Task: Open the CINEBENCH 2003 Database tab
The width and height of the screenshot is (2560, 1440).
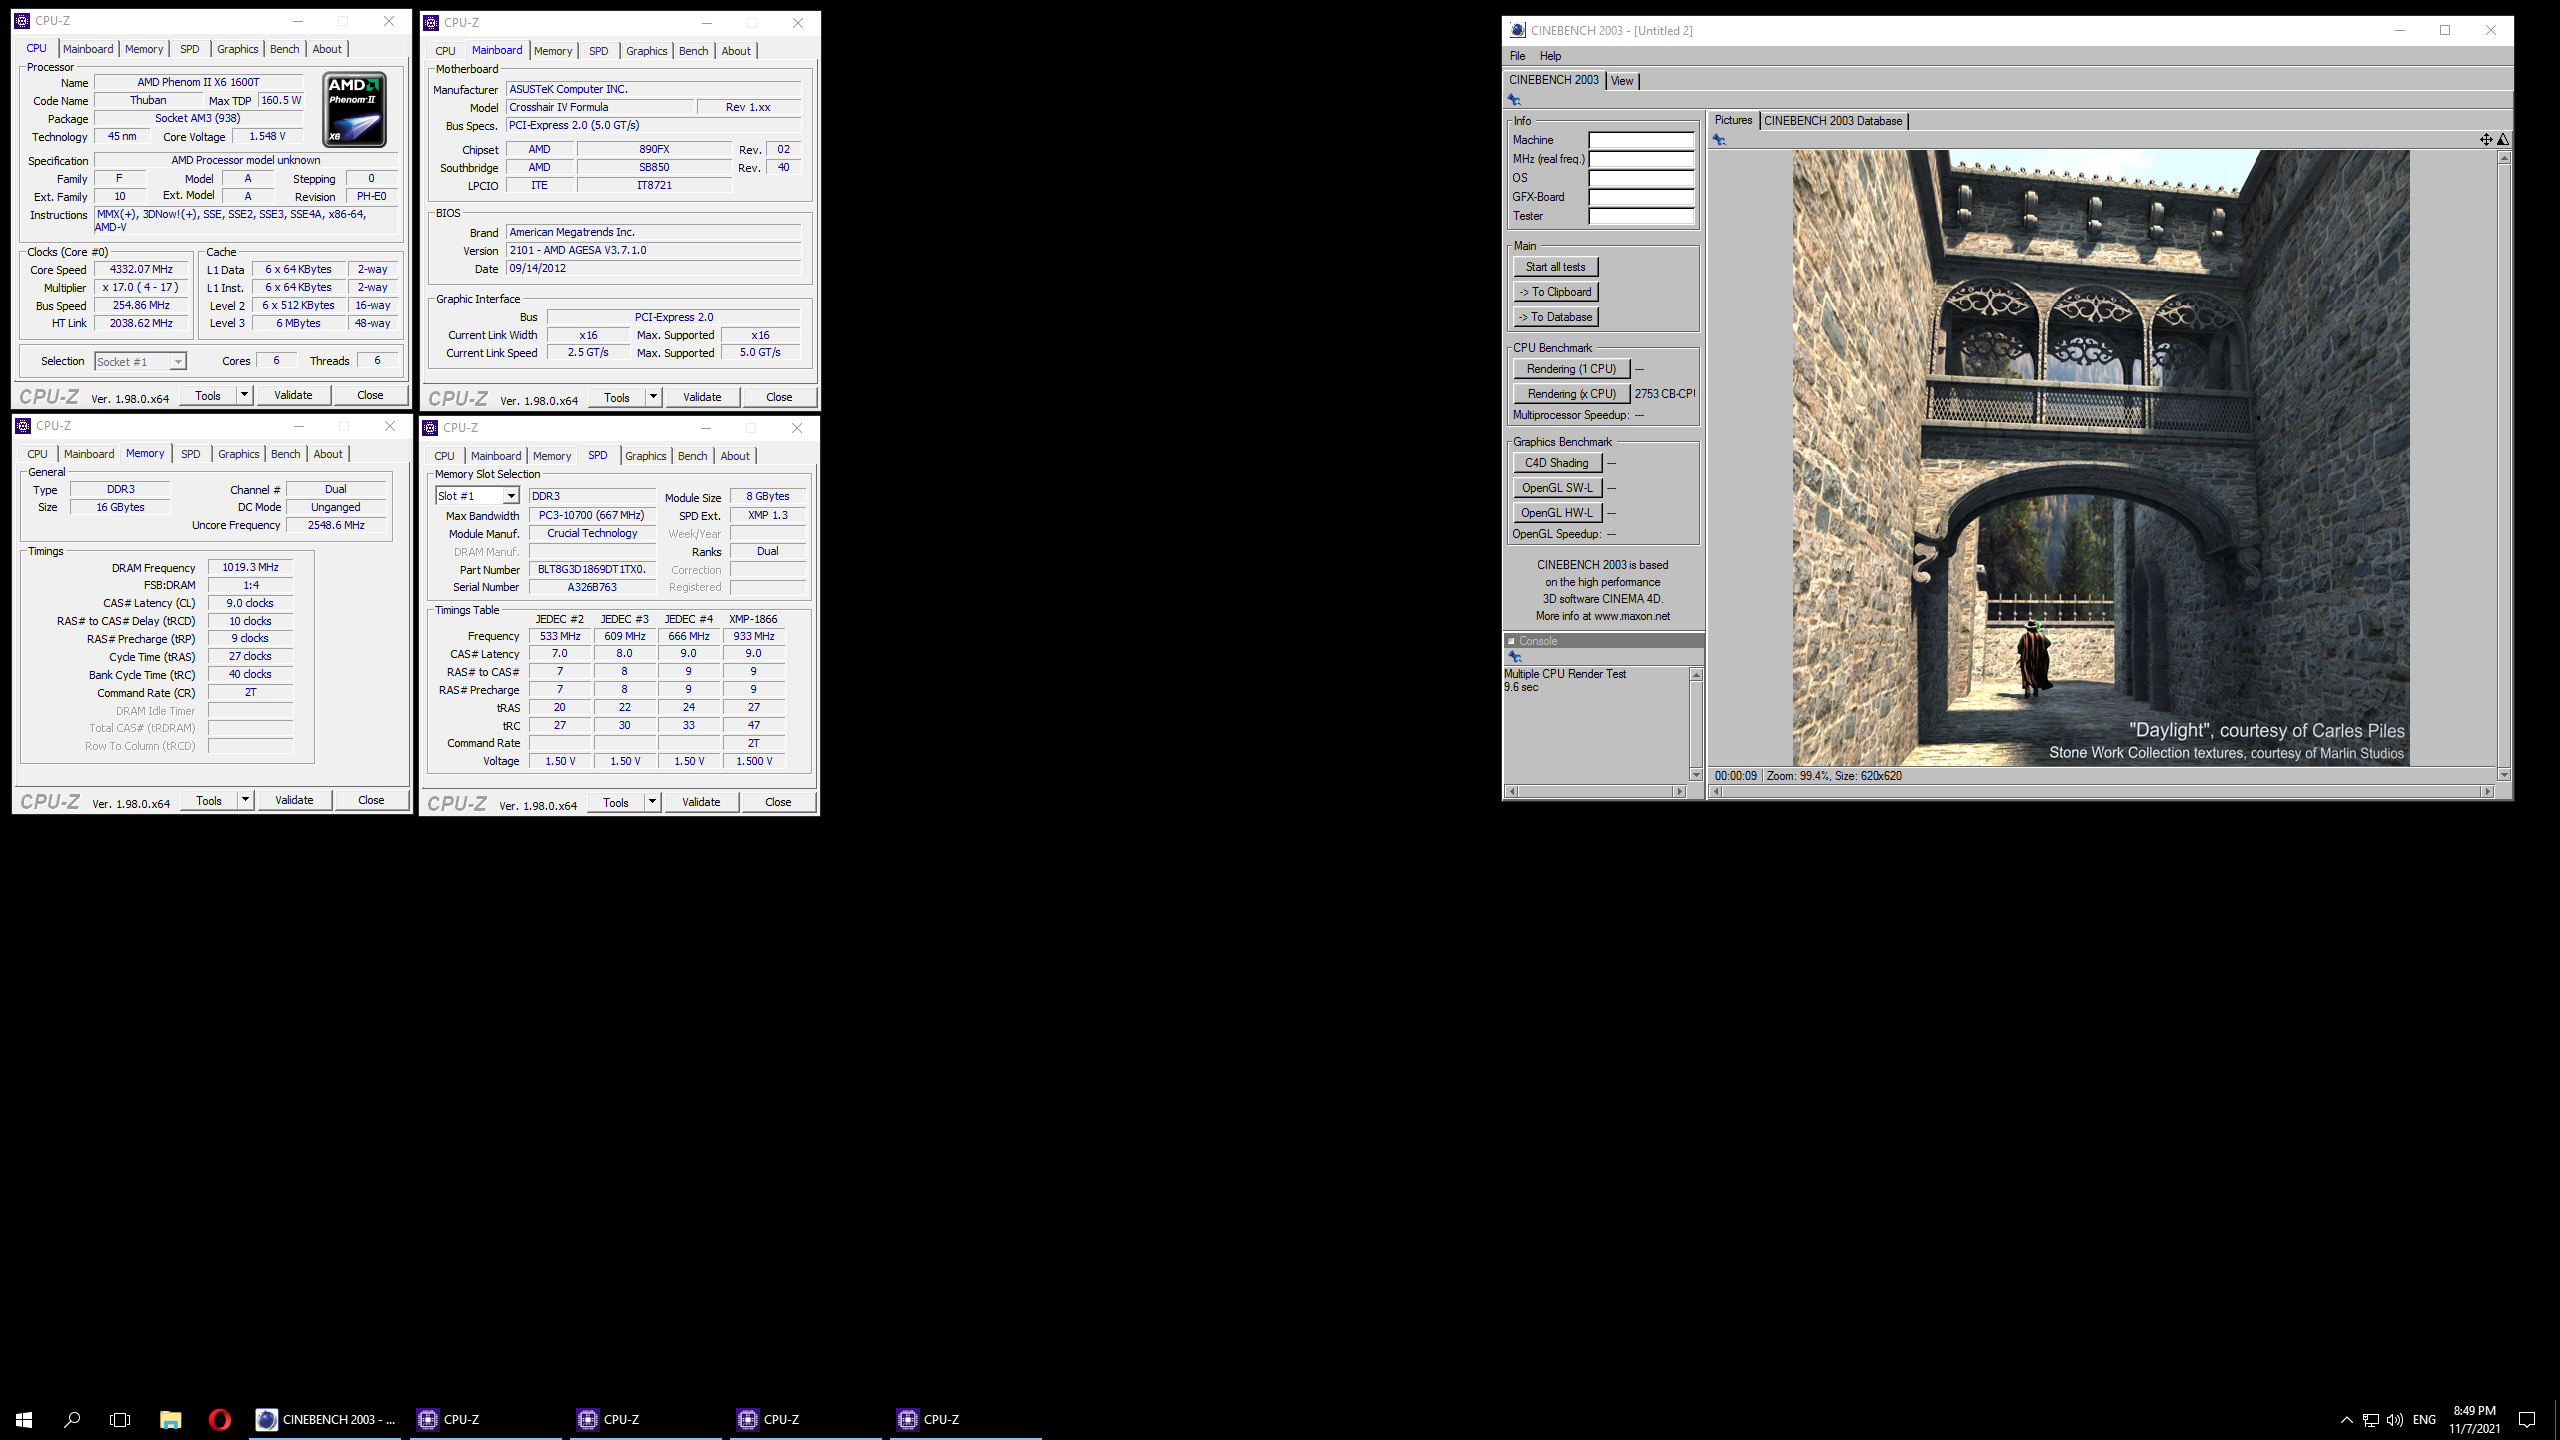Action: (1833, 121)
